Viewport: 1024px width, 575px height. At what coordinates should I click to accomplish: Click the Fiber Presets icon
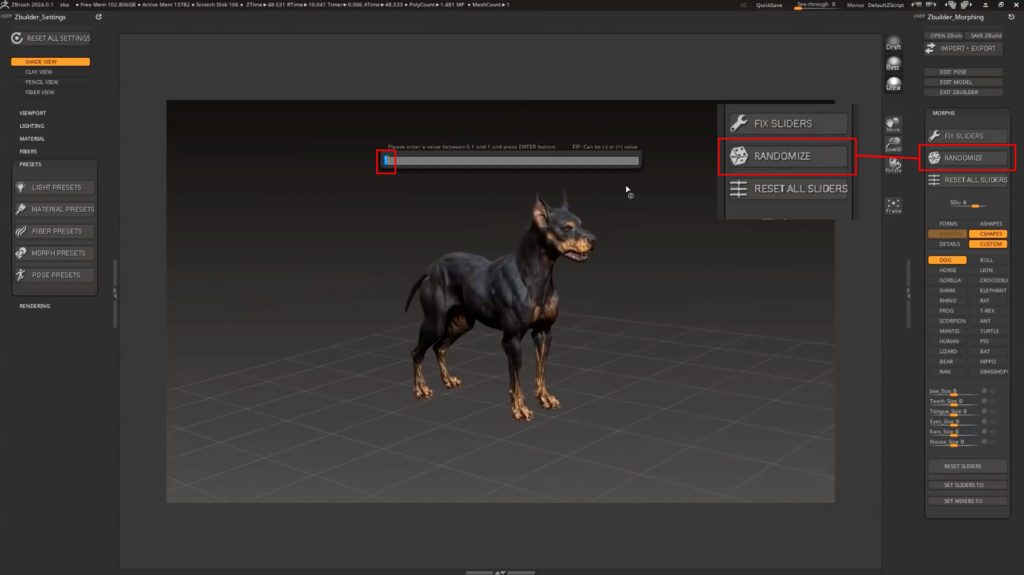tap(22, 231)
